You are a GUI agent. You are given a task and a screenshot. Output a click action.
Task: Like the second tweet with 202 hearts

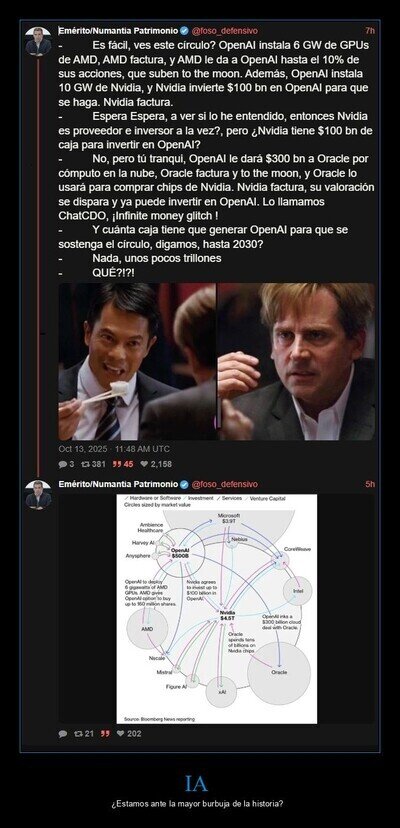tap(120, 733)
